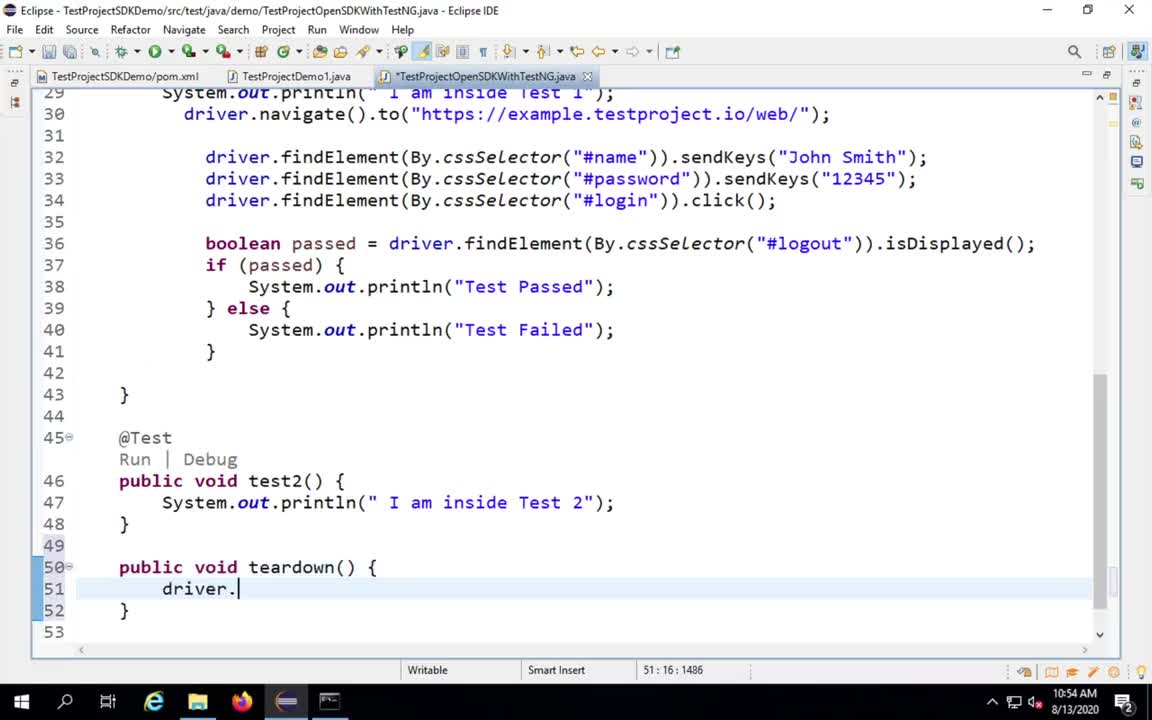
Task: Open the Window menu
Action: coord(359,29)
